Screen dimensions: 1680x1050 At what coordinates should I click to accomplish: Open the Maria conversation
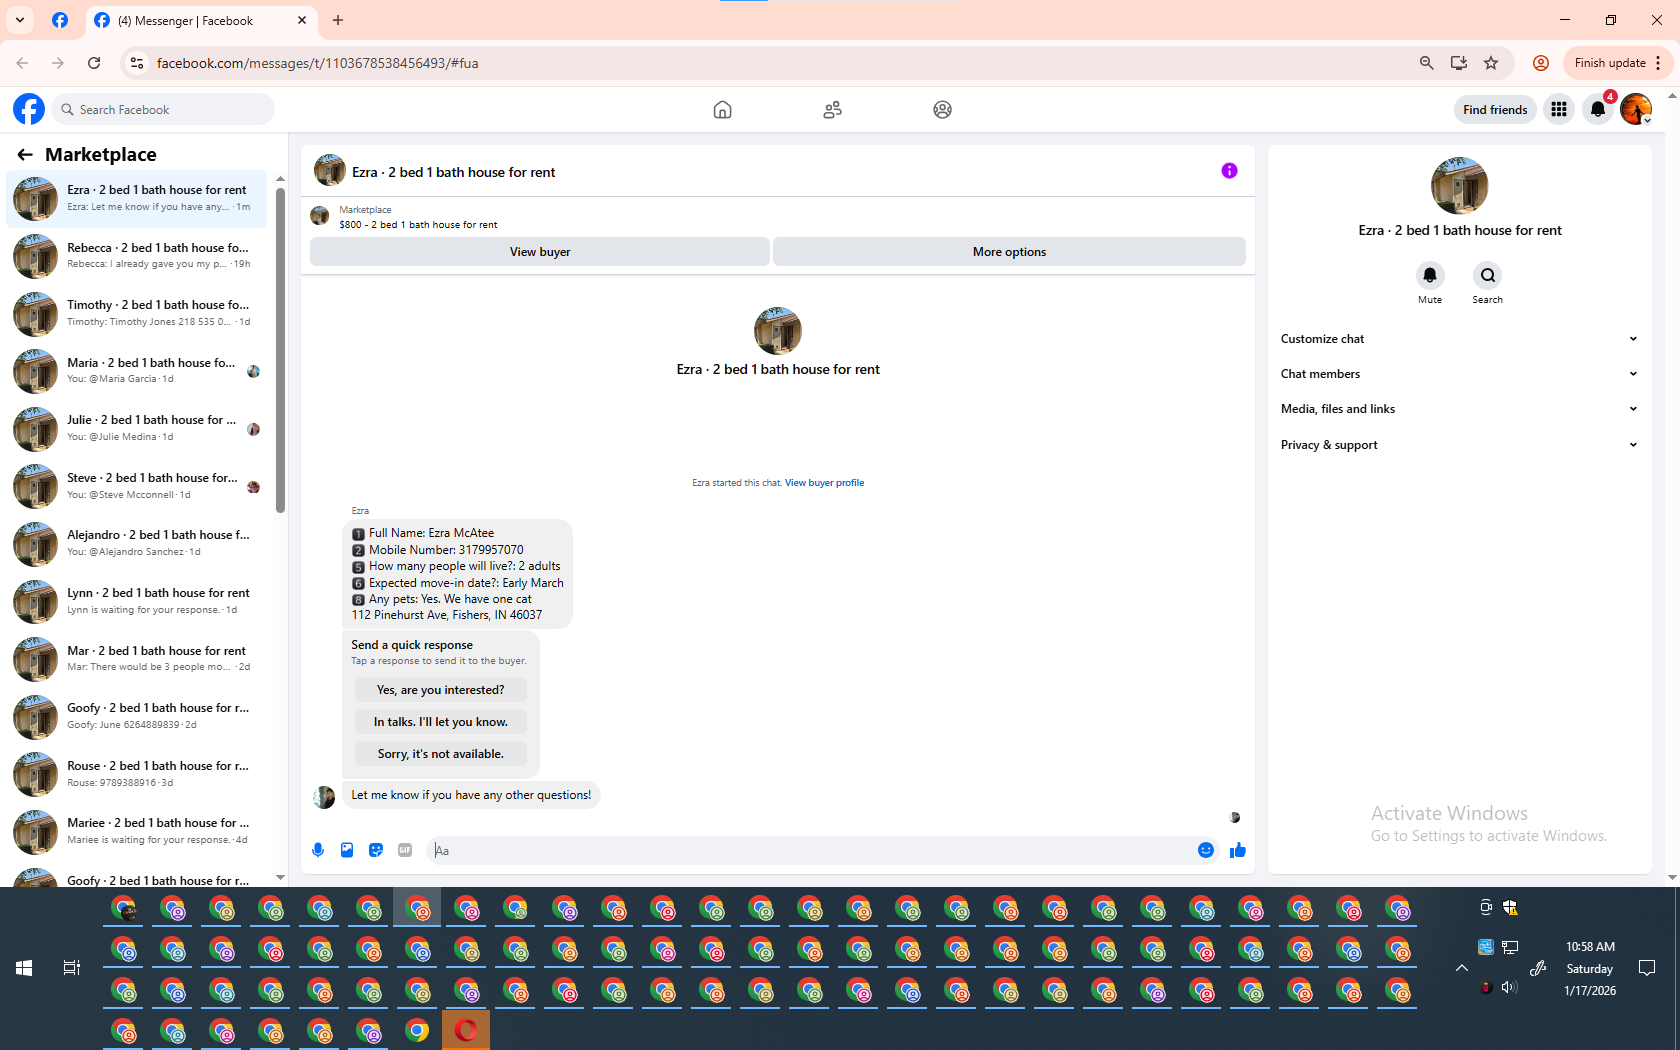137,371
